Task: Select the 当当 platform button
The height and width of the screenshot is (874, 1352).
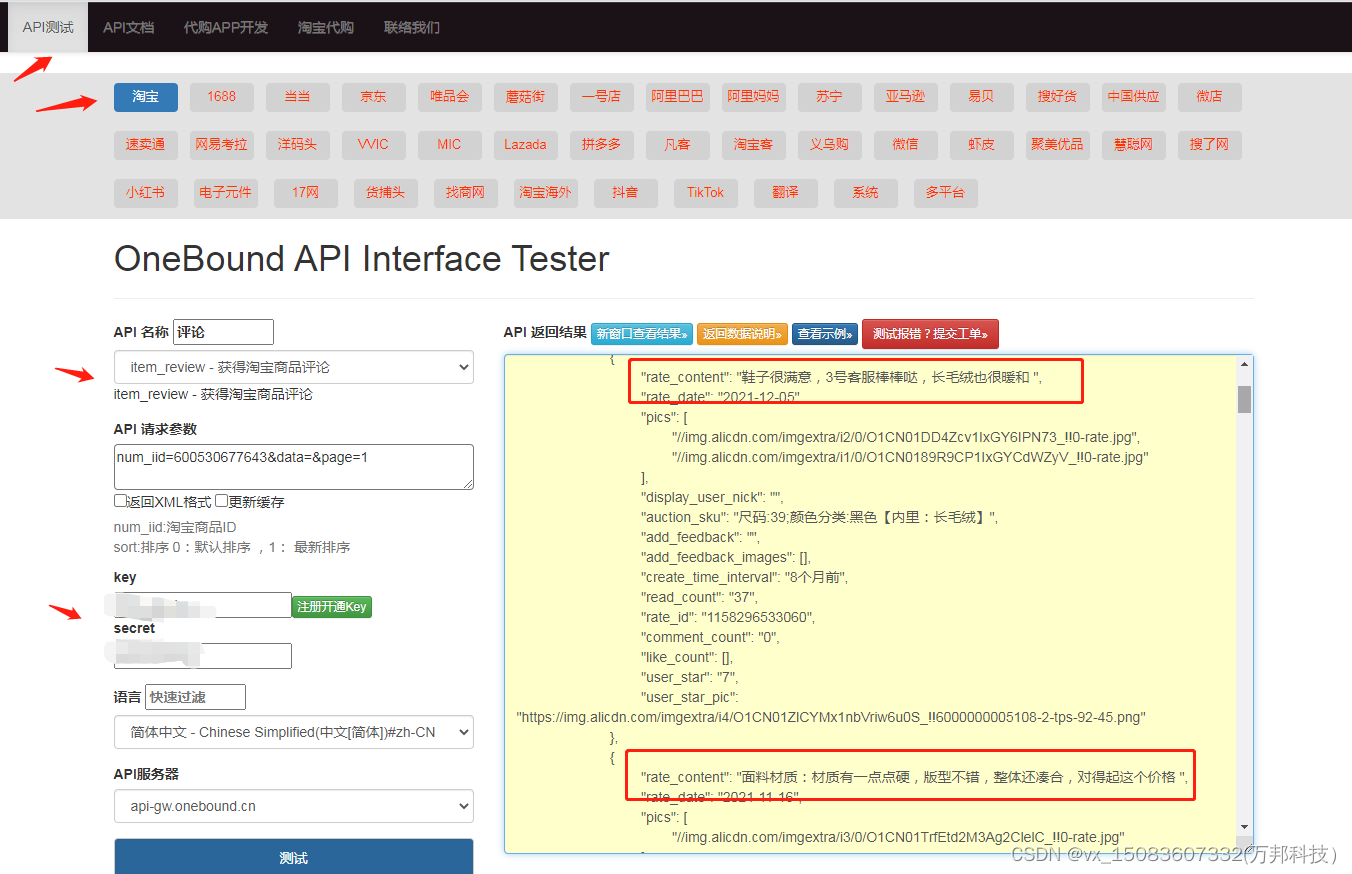Action: pos(298,97)
